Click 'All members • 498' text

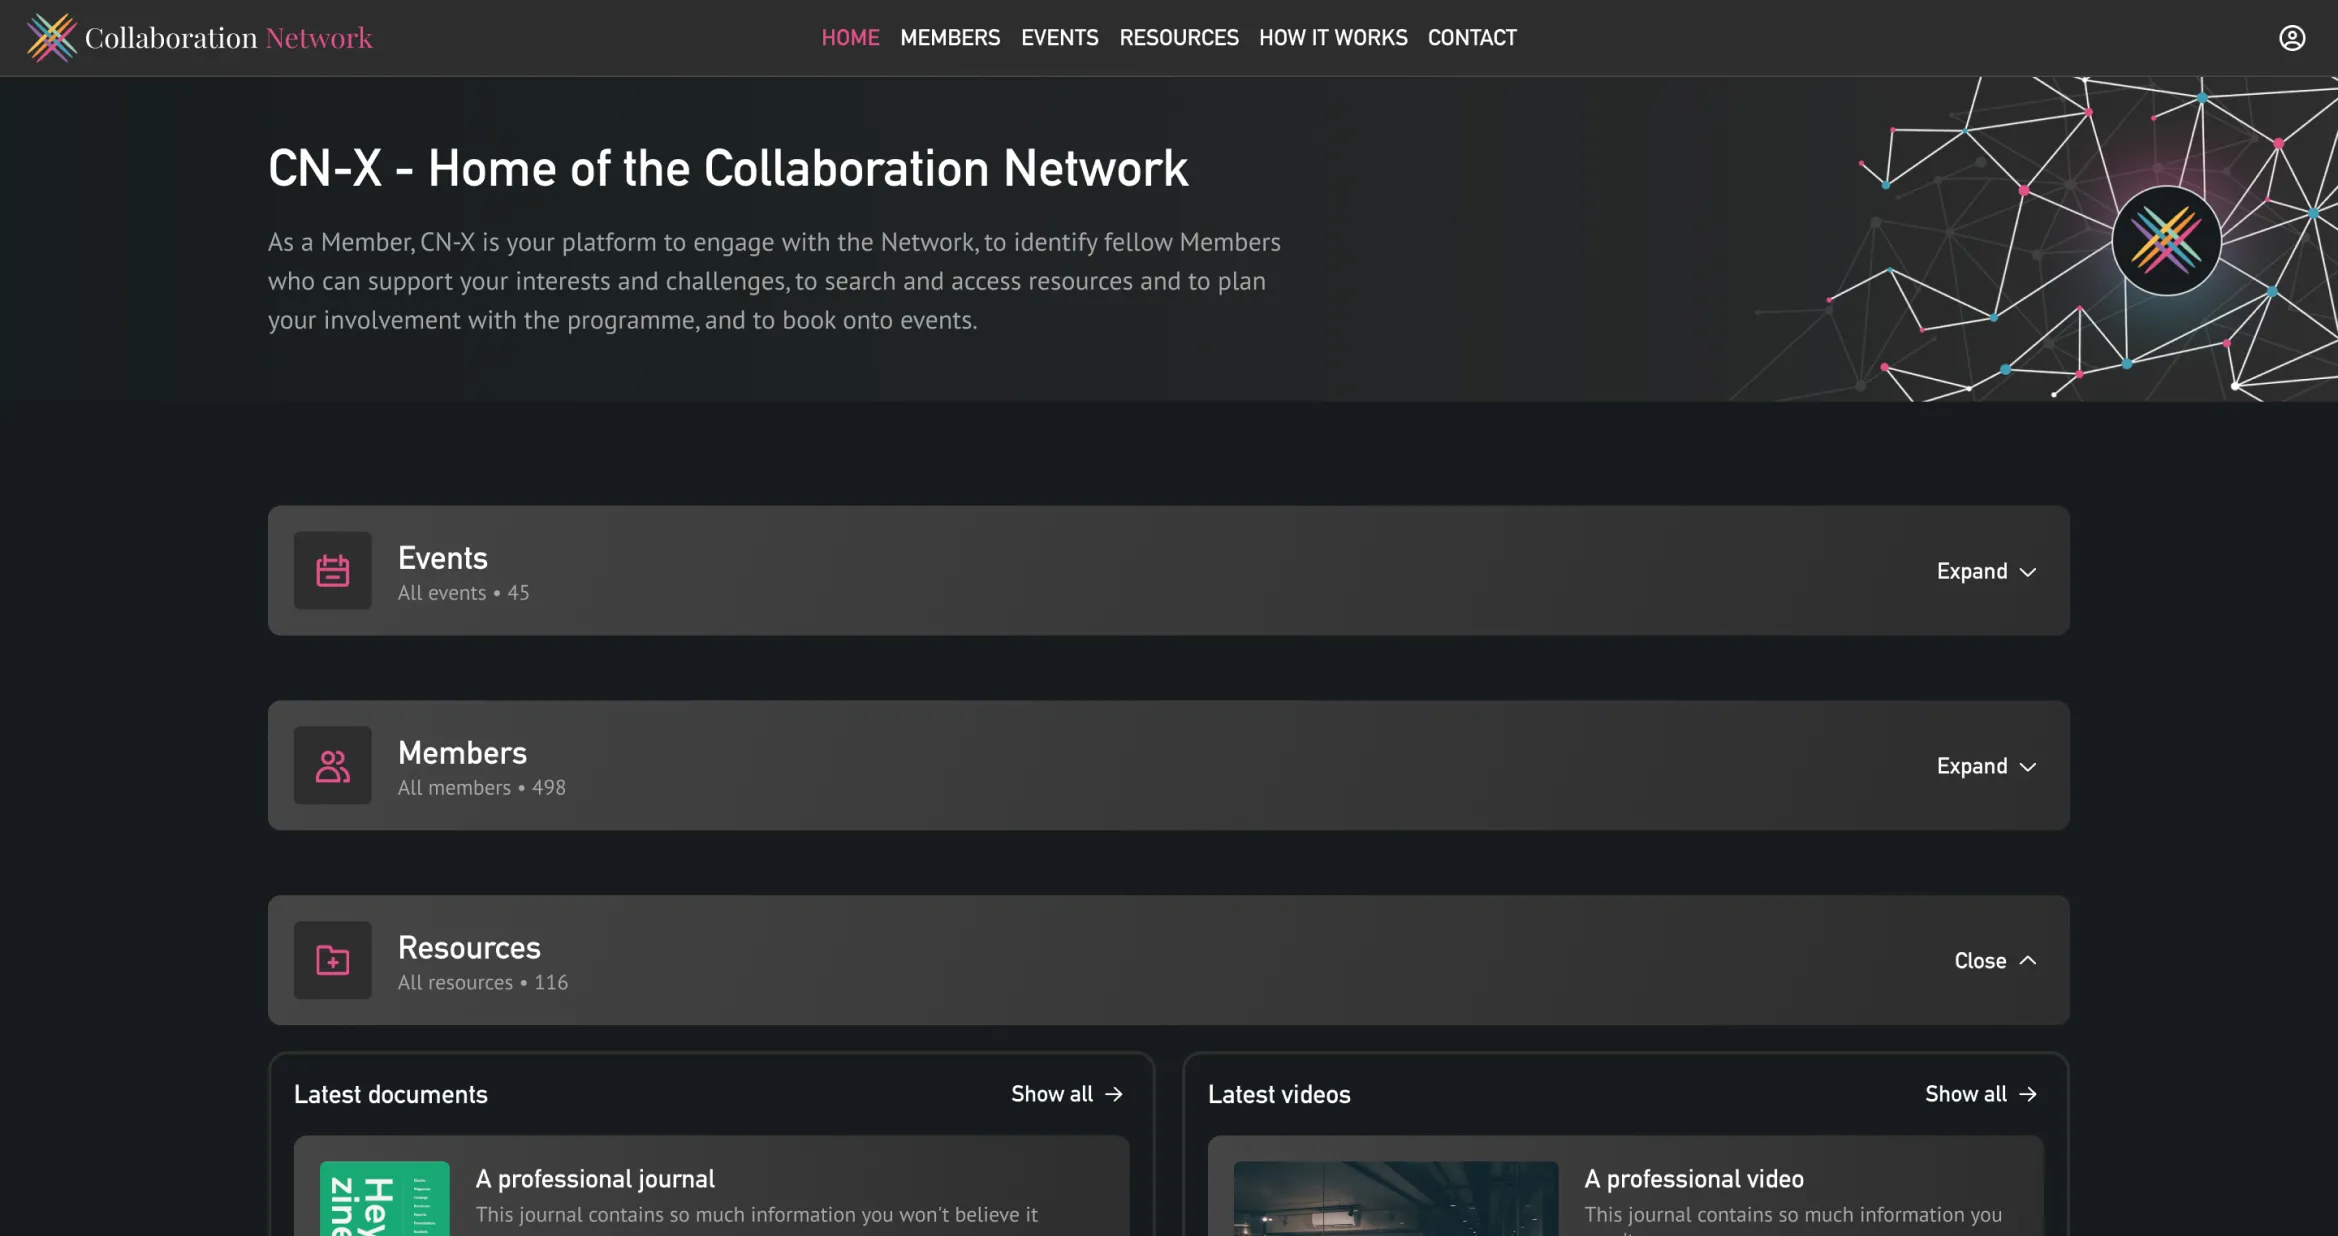tap(482, 788)
